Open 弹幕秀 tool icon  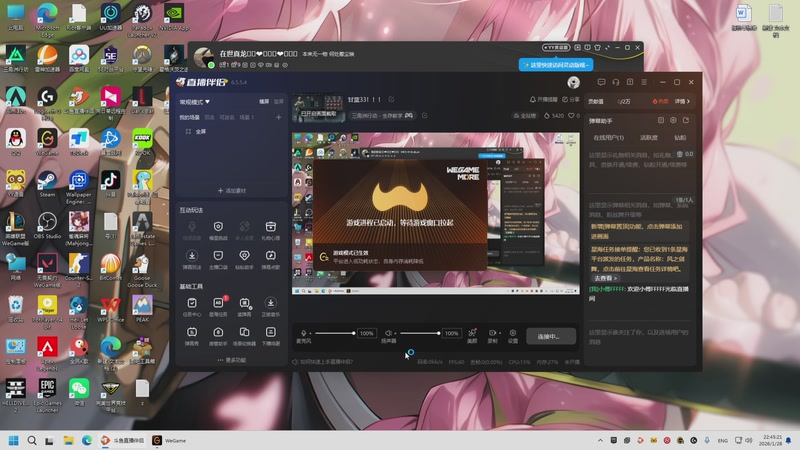point(192,336)
